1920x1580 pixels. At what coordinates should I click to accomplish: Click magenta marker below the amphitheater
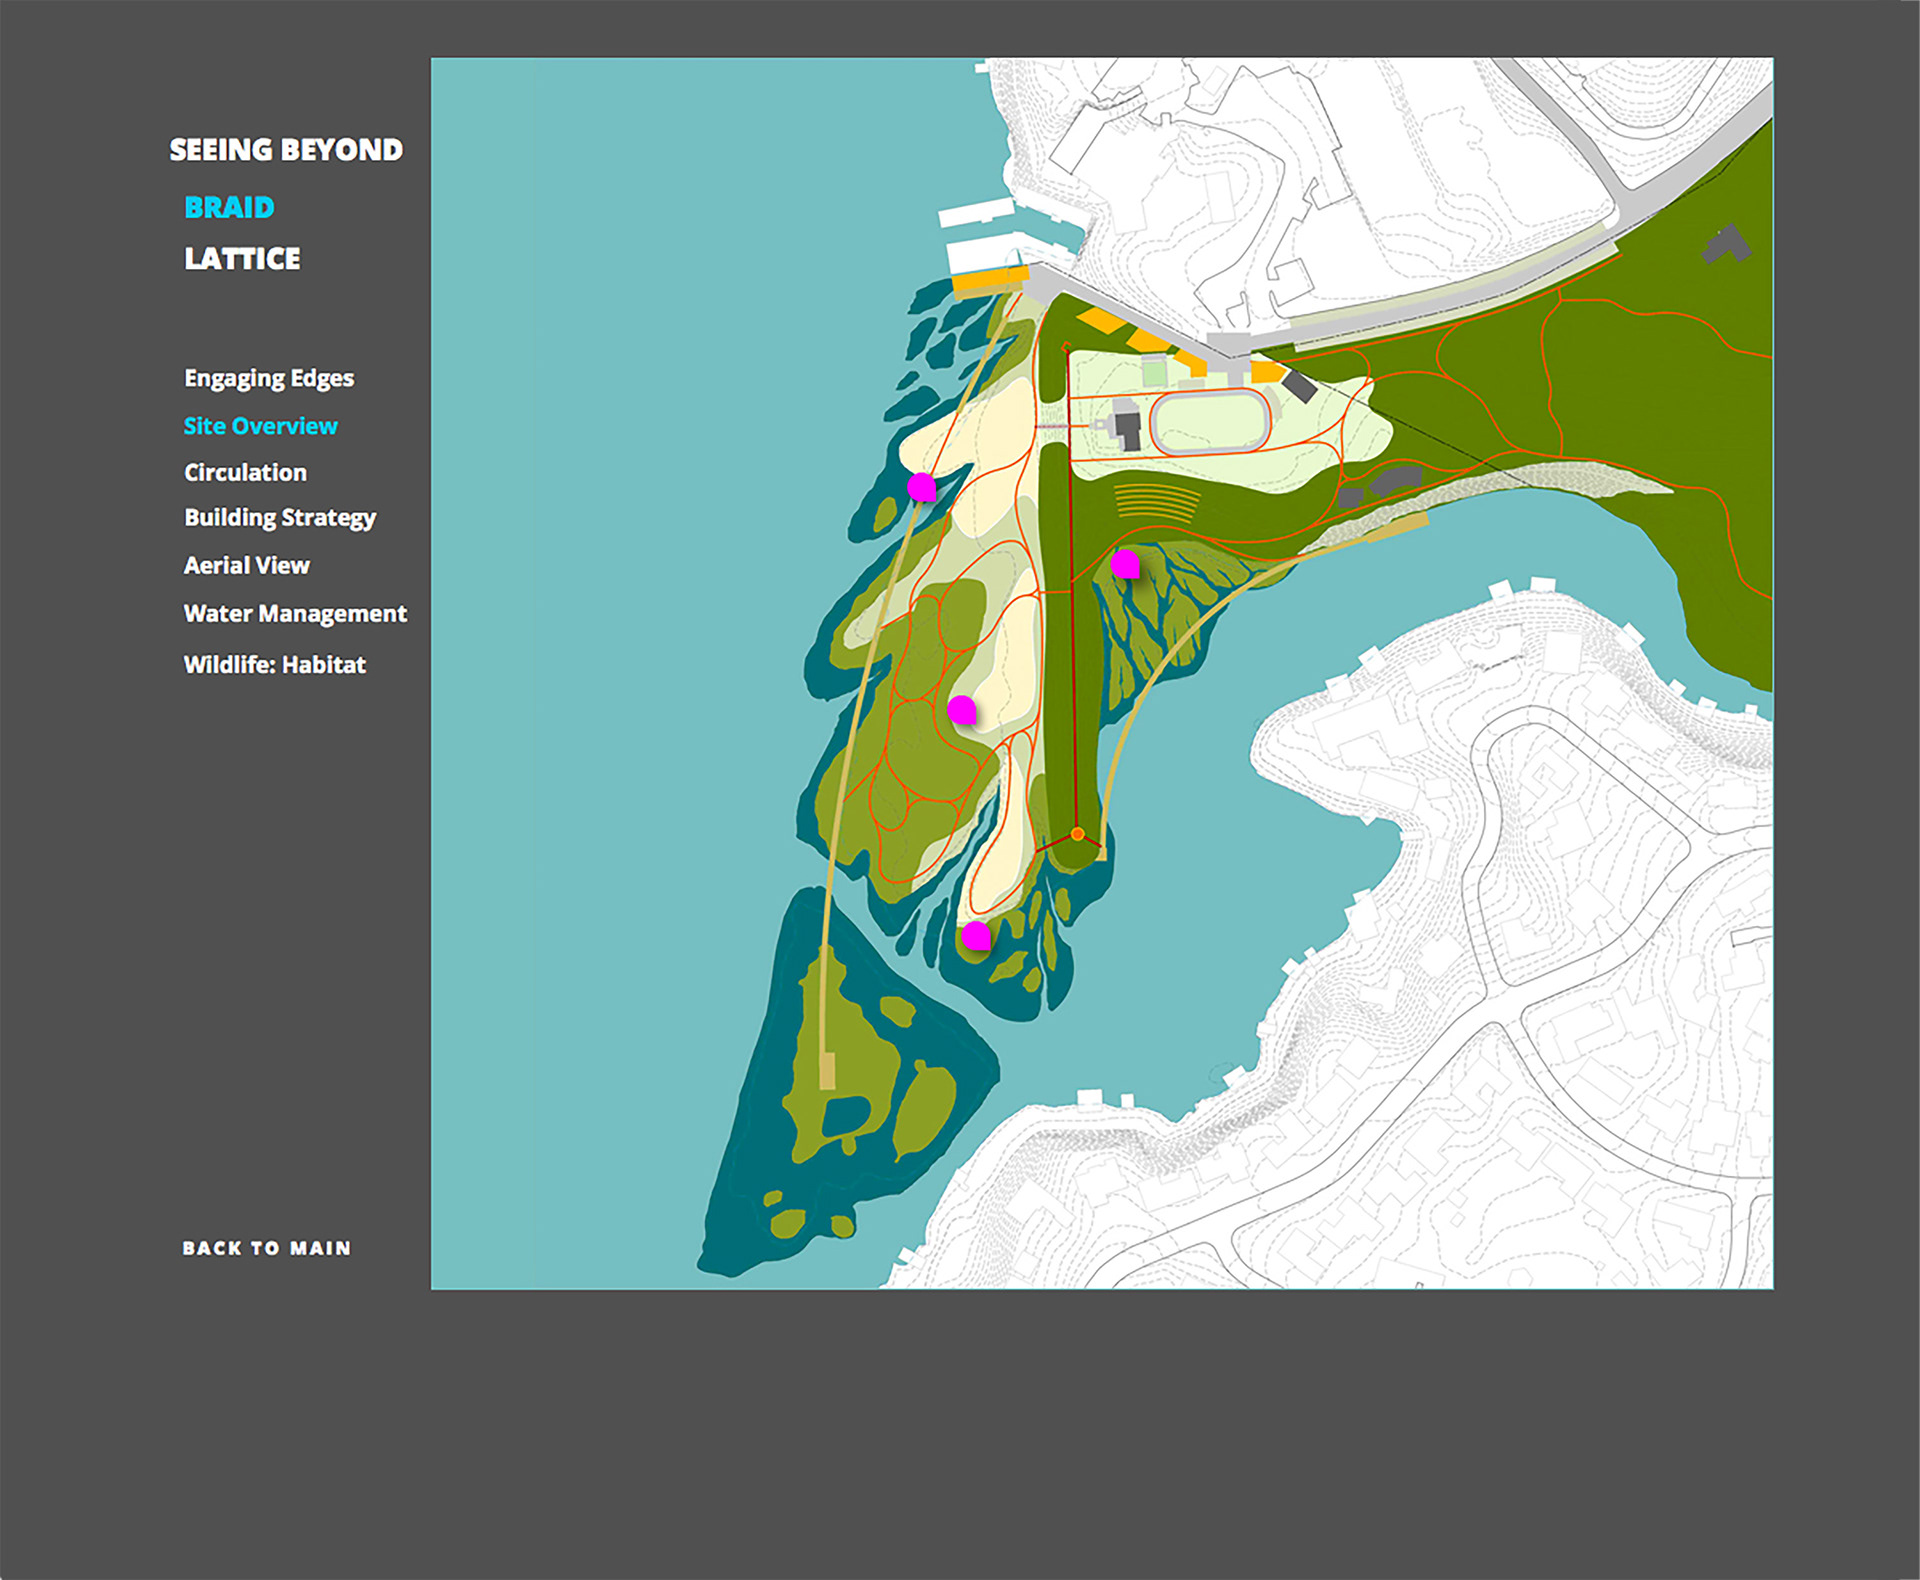(x=1125, y=563)
